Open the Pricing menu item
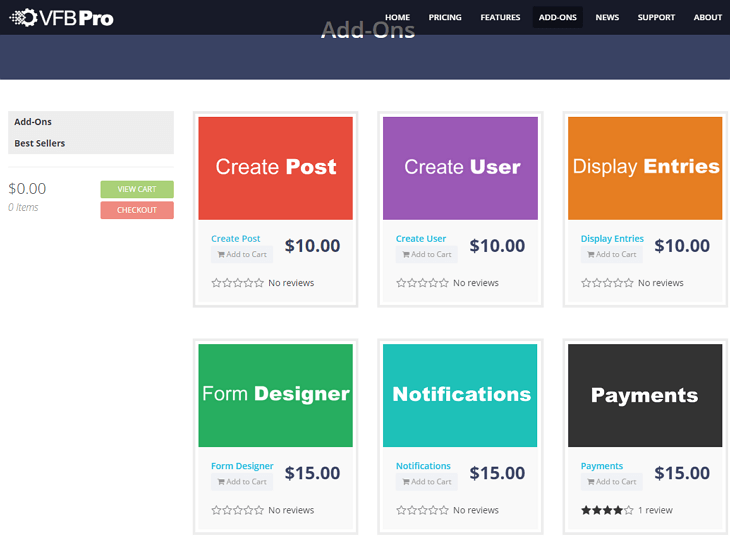730x538 pixels. click(x=445, y=17)
